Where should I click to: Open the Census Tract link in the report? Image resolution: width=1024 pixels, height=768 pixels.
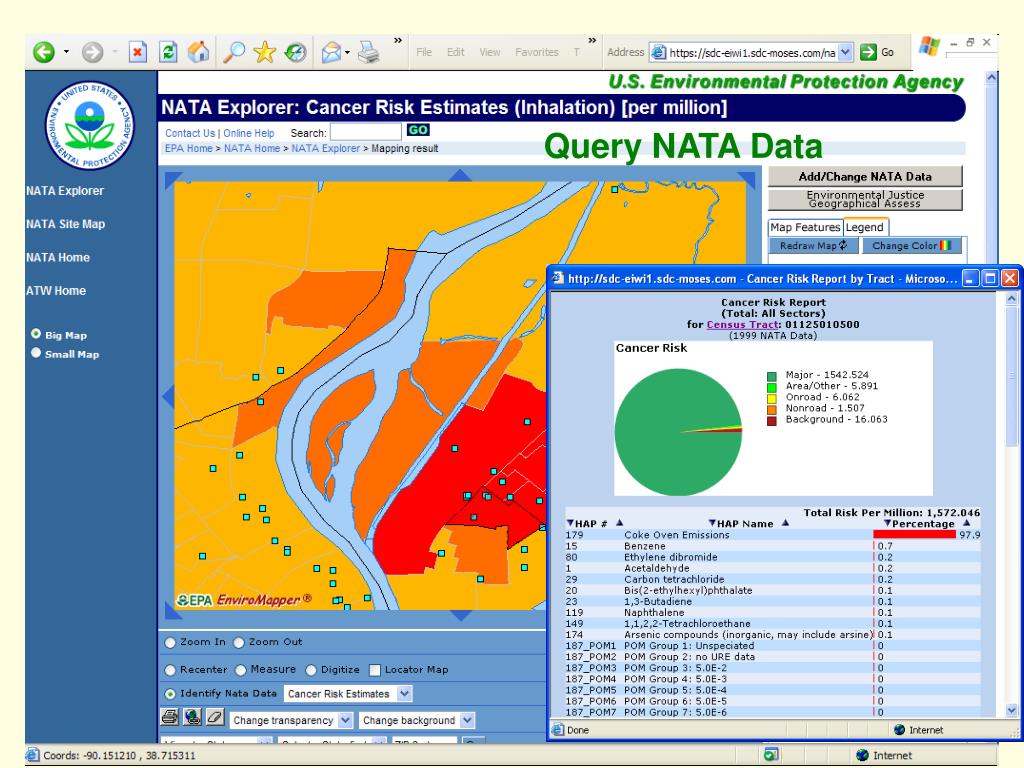(743, 325)
